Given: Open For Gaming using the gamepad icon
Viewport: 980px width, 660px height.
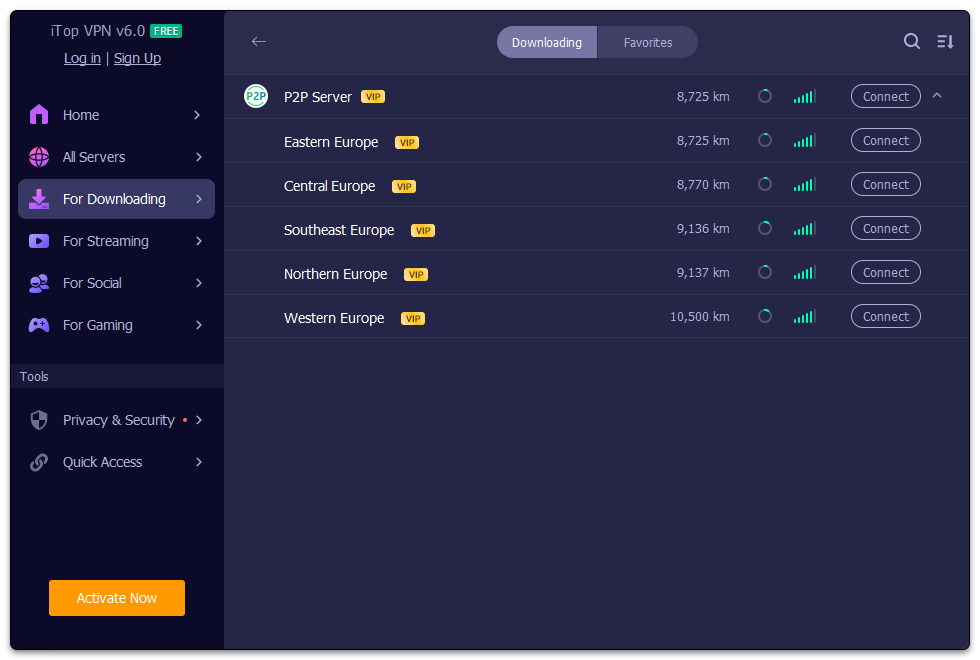Looking at the screenshot, I should (38, 325).
